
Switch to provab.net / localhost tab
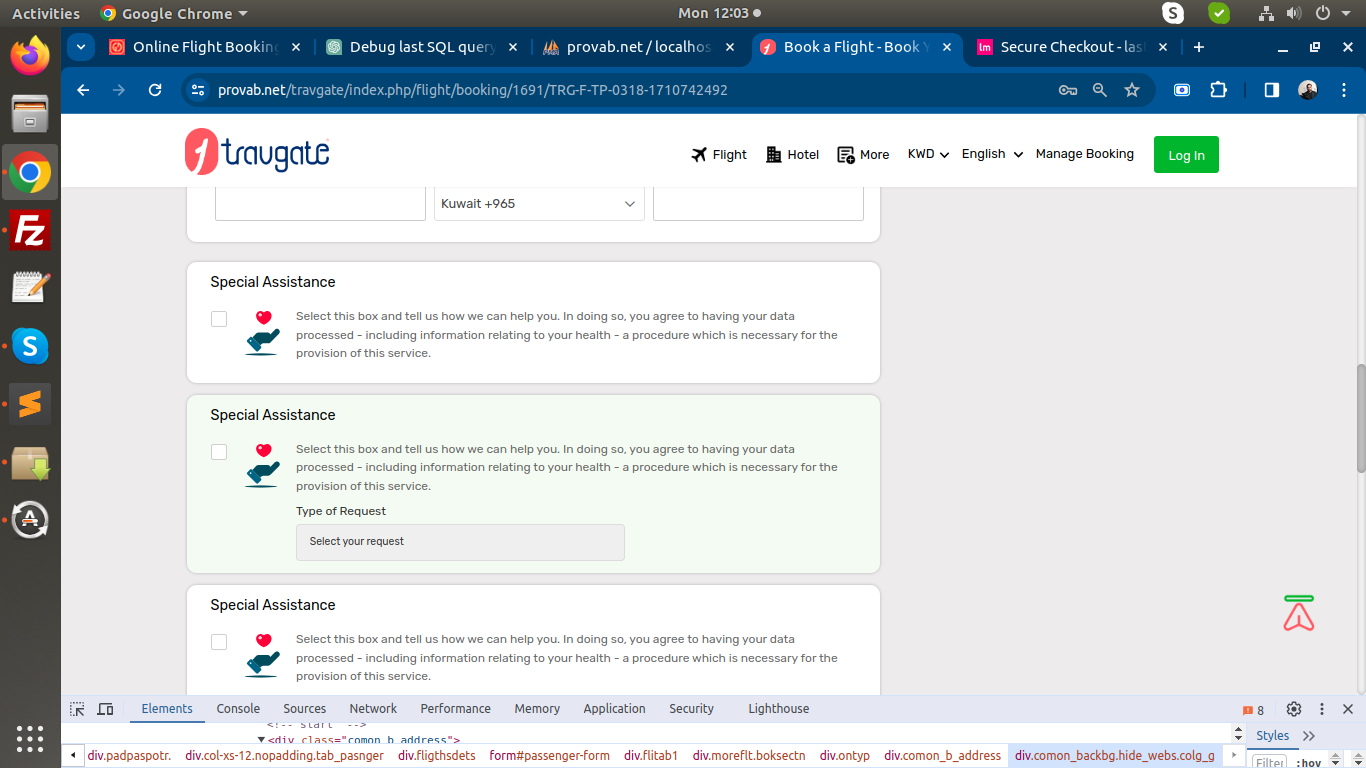[639, 47]
